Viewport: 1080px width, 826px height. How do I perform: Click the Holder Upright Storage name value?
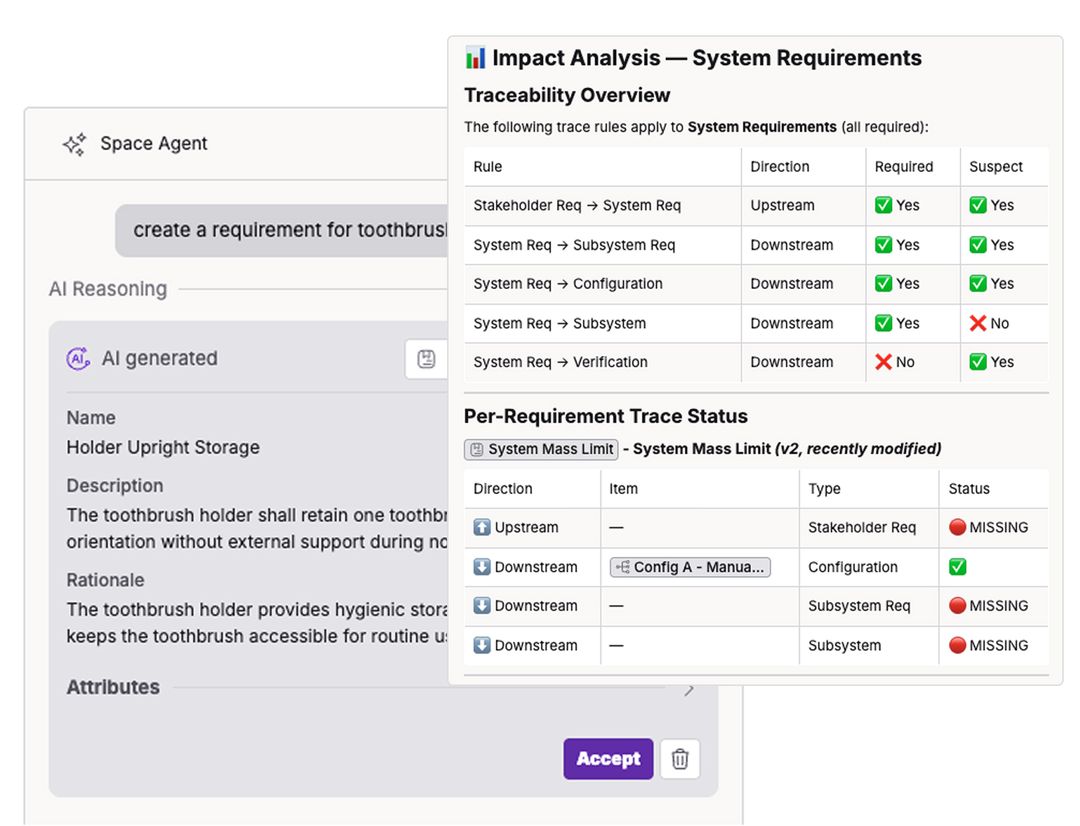(x=163, y=448)
